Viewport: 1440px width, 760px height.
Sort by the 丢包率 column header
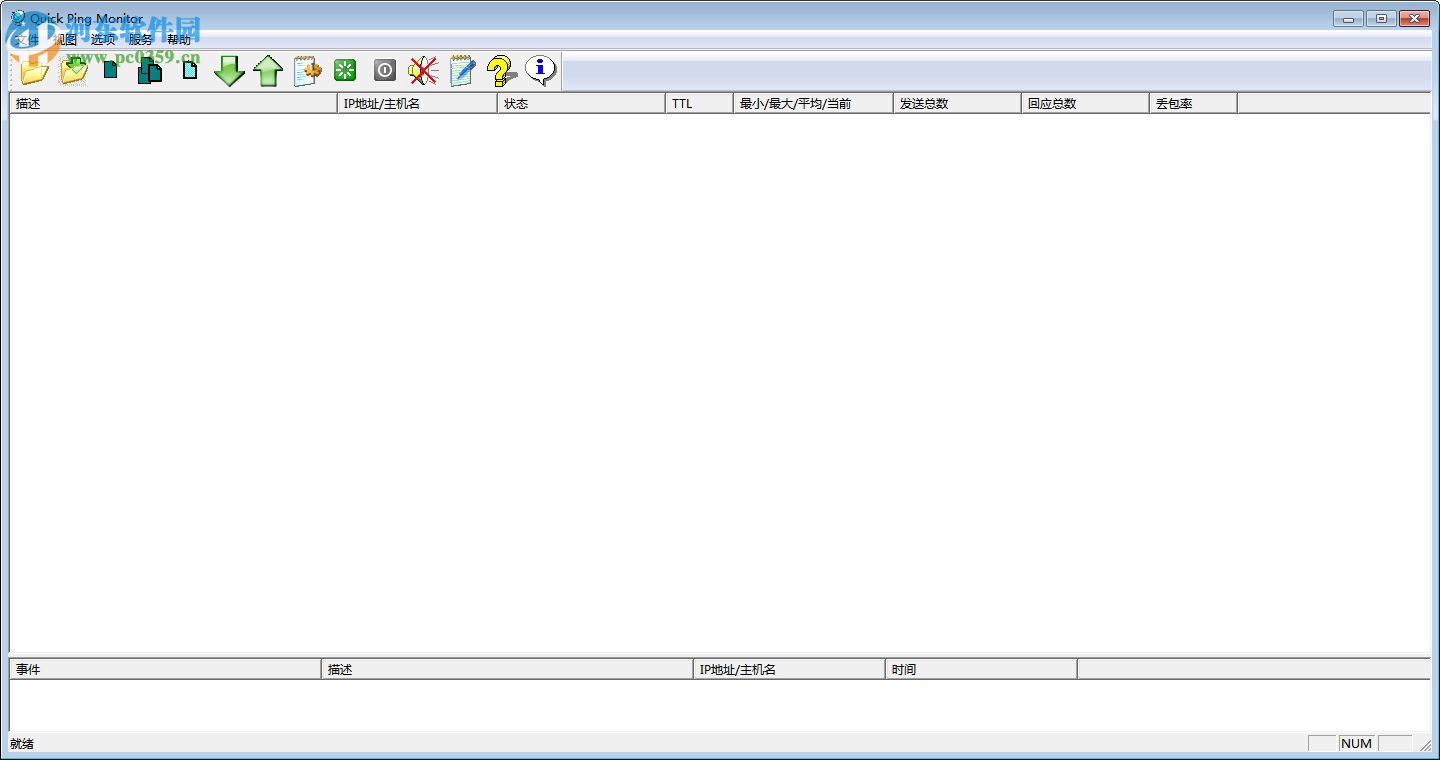click(1192, 102)
